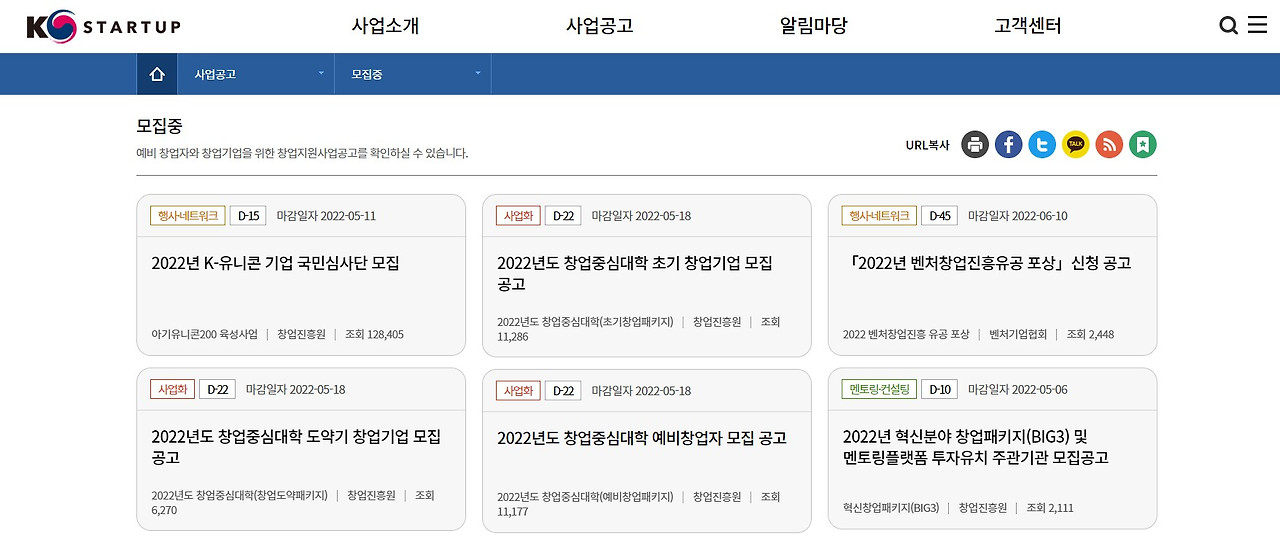Copy the page link with URL복사
The height and width of the screenshot is (544, 1280).
click(x=928, y=145)
